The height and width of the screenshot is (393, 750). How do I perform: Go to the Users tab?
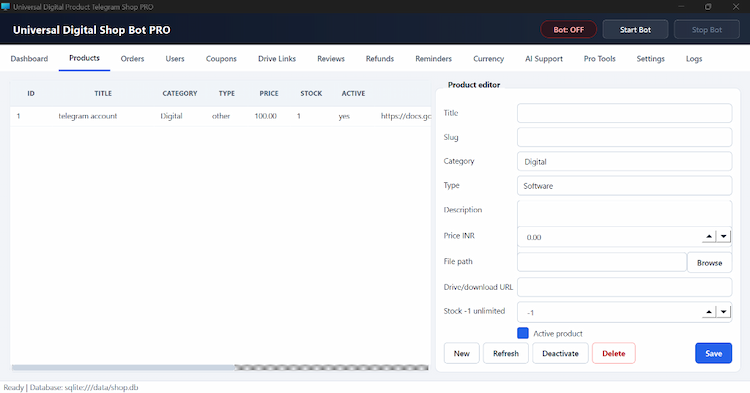(x=175, y=59)
